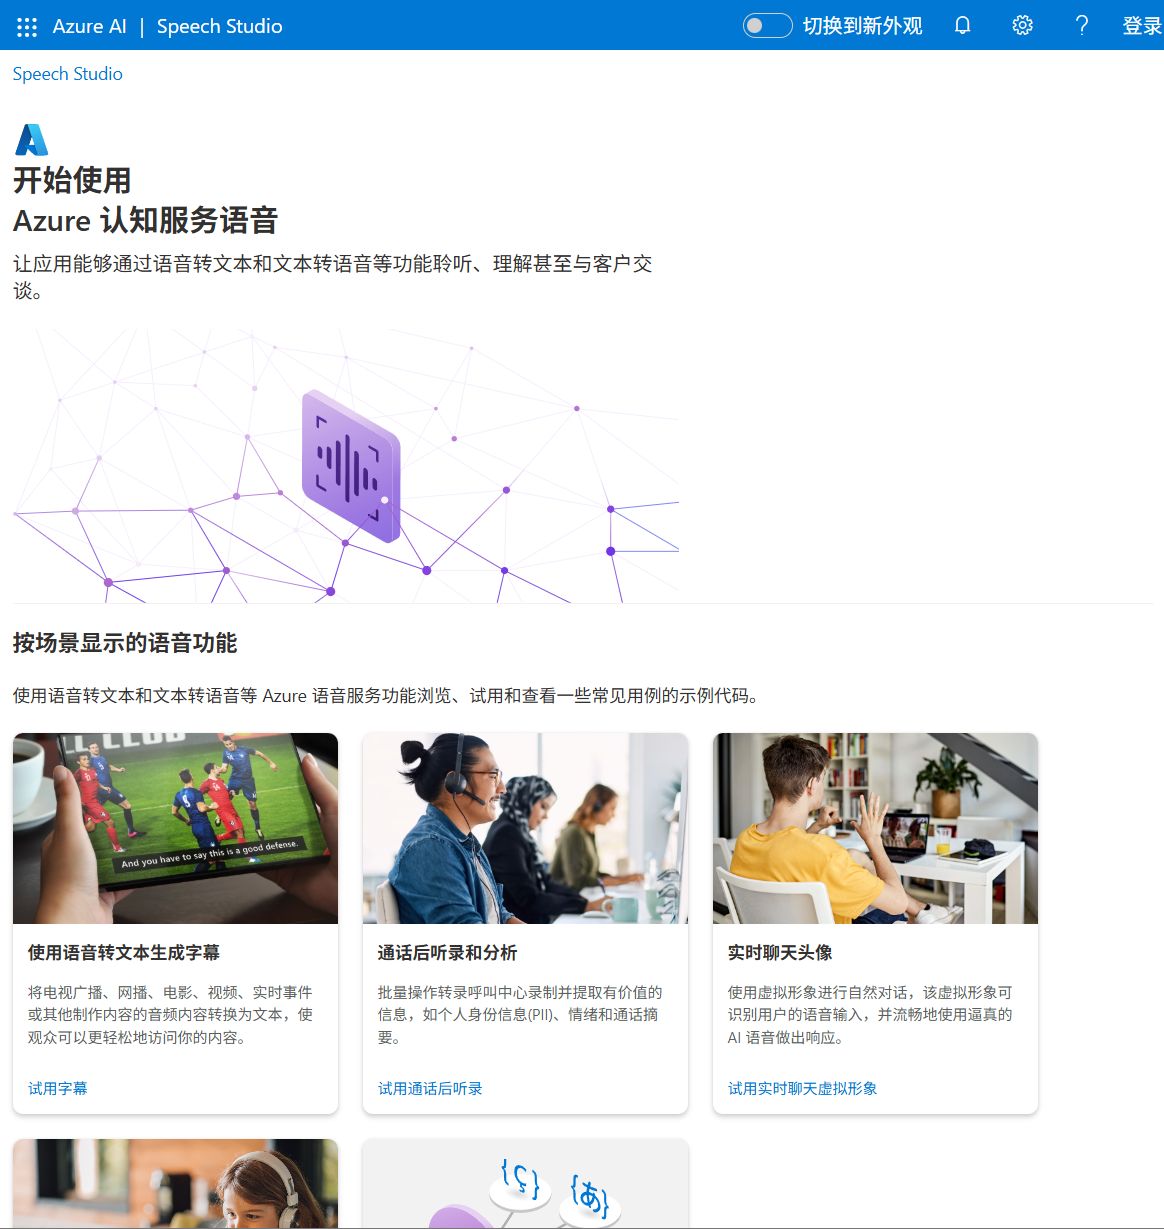The height and width of the screenshot is (1229, 1164).
Task: Toggle the 切换到新外观 switch
Action: click(767, 26)
